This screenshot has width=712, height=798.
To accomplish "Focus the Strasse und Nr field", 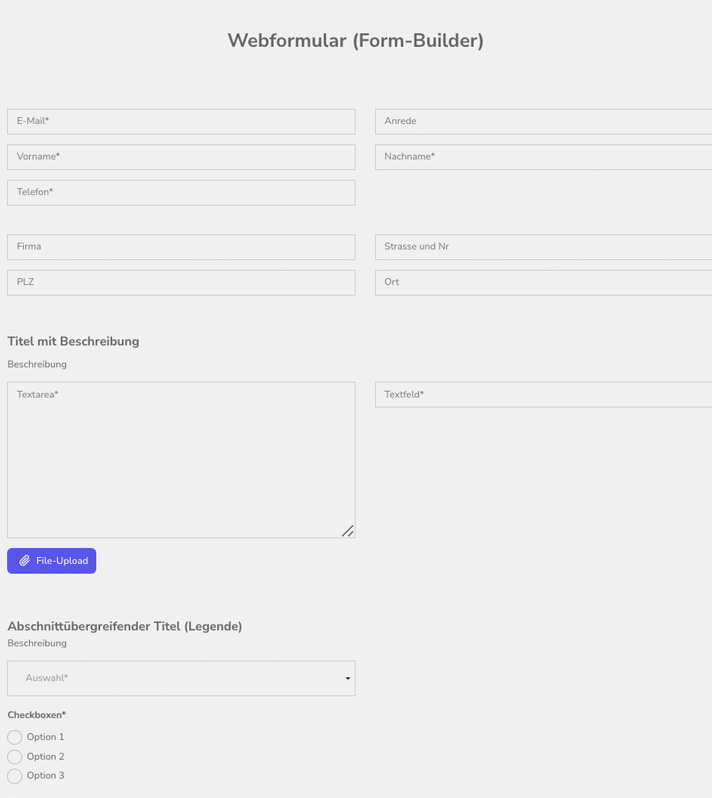I will coord(543,247).
